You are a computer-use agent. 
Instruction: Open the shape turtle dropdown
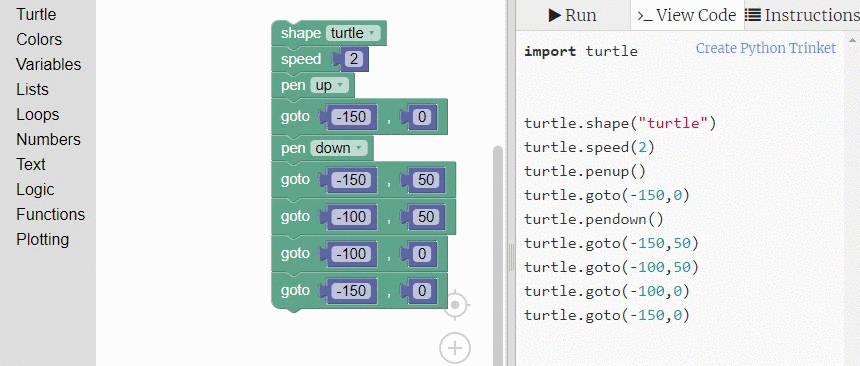coord(352,33)
